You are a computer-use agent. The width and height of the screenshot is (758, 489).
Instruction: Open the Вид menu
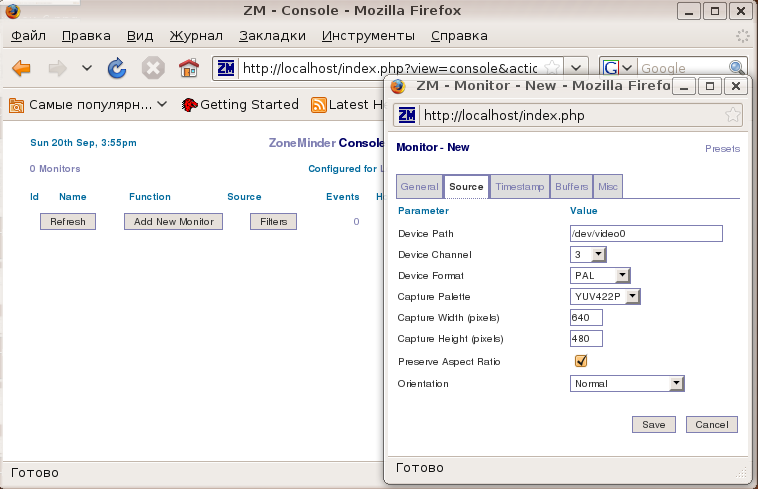pos(140,36)
